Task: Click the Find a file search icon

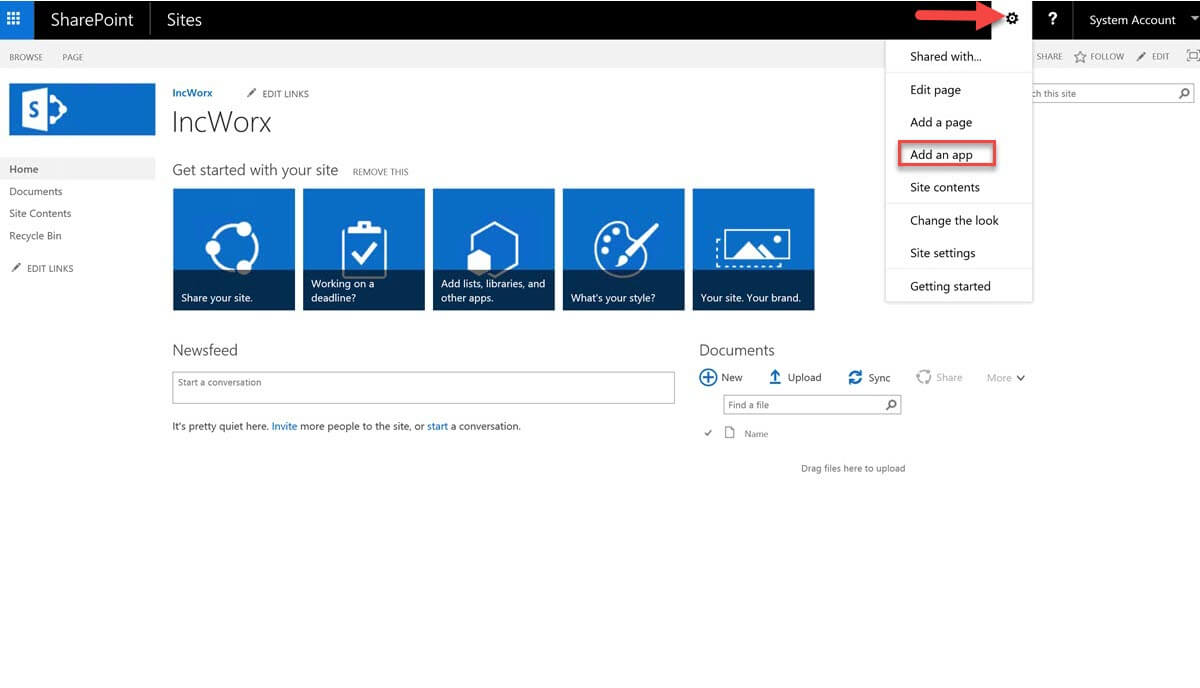Action: click(x=892, y=405)
